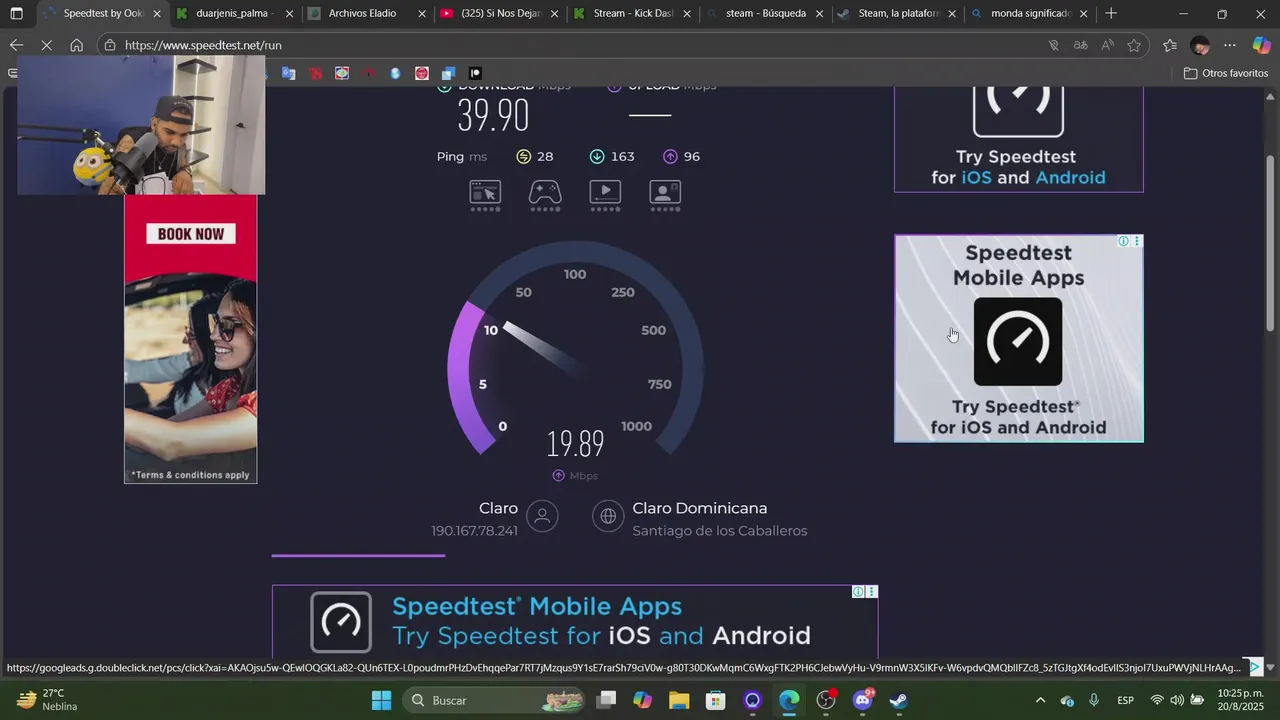Go back with the browser back arrow
Screen dimensions: 1280x720
click(16, 45)
